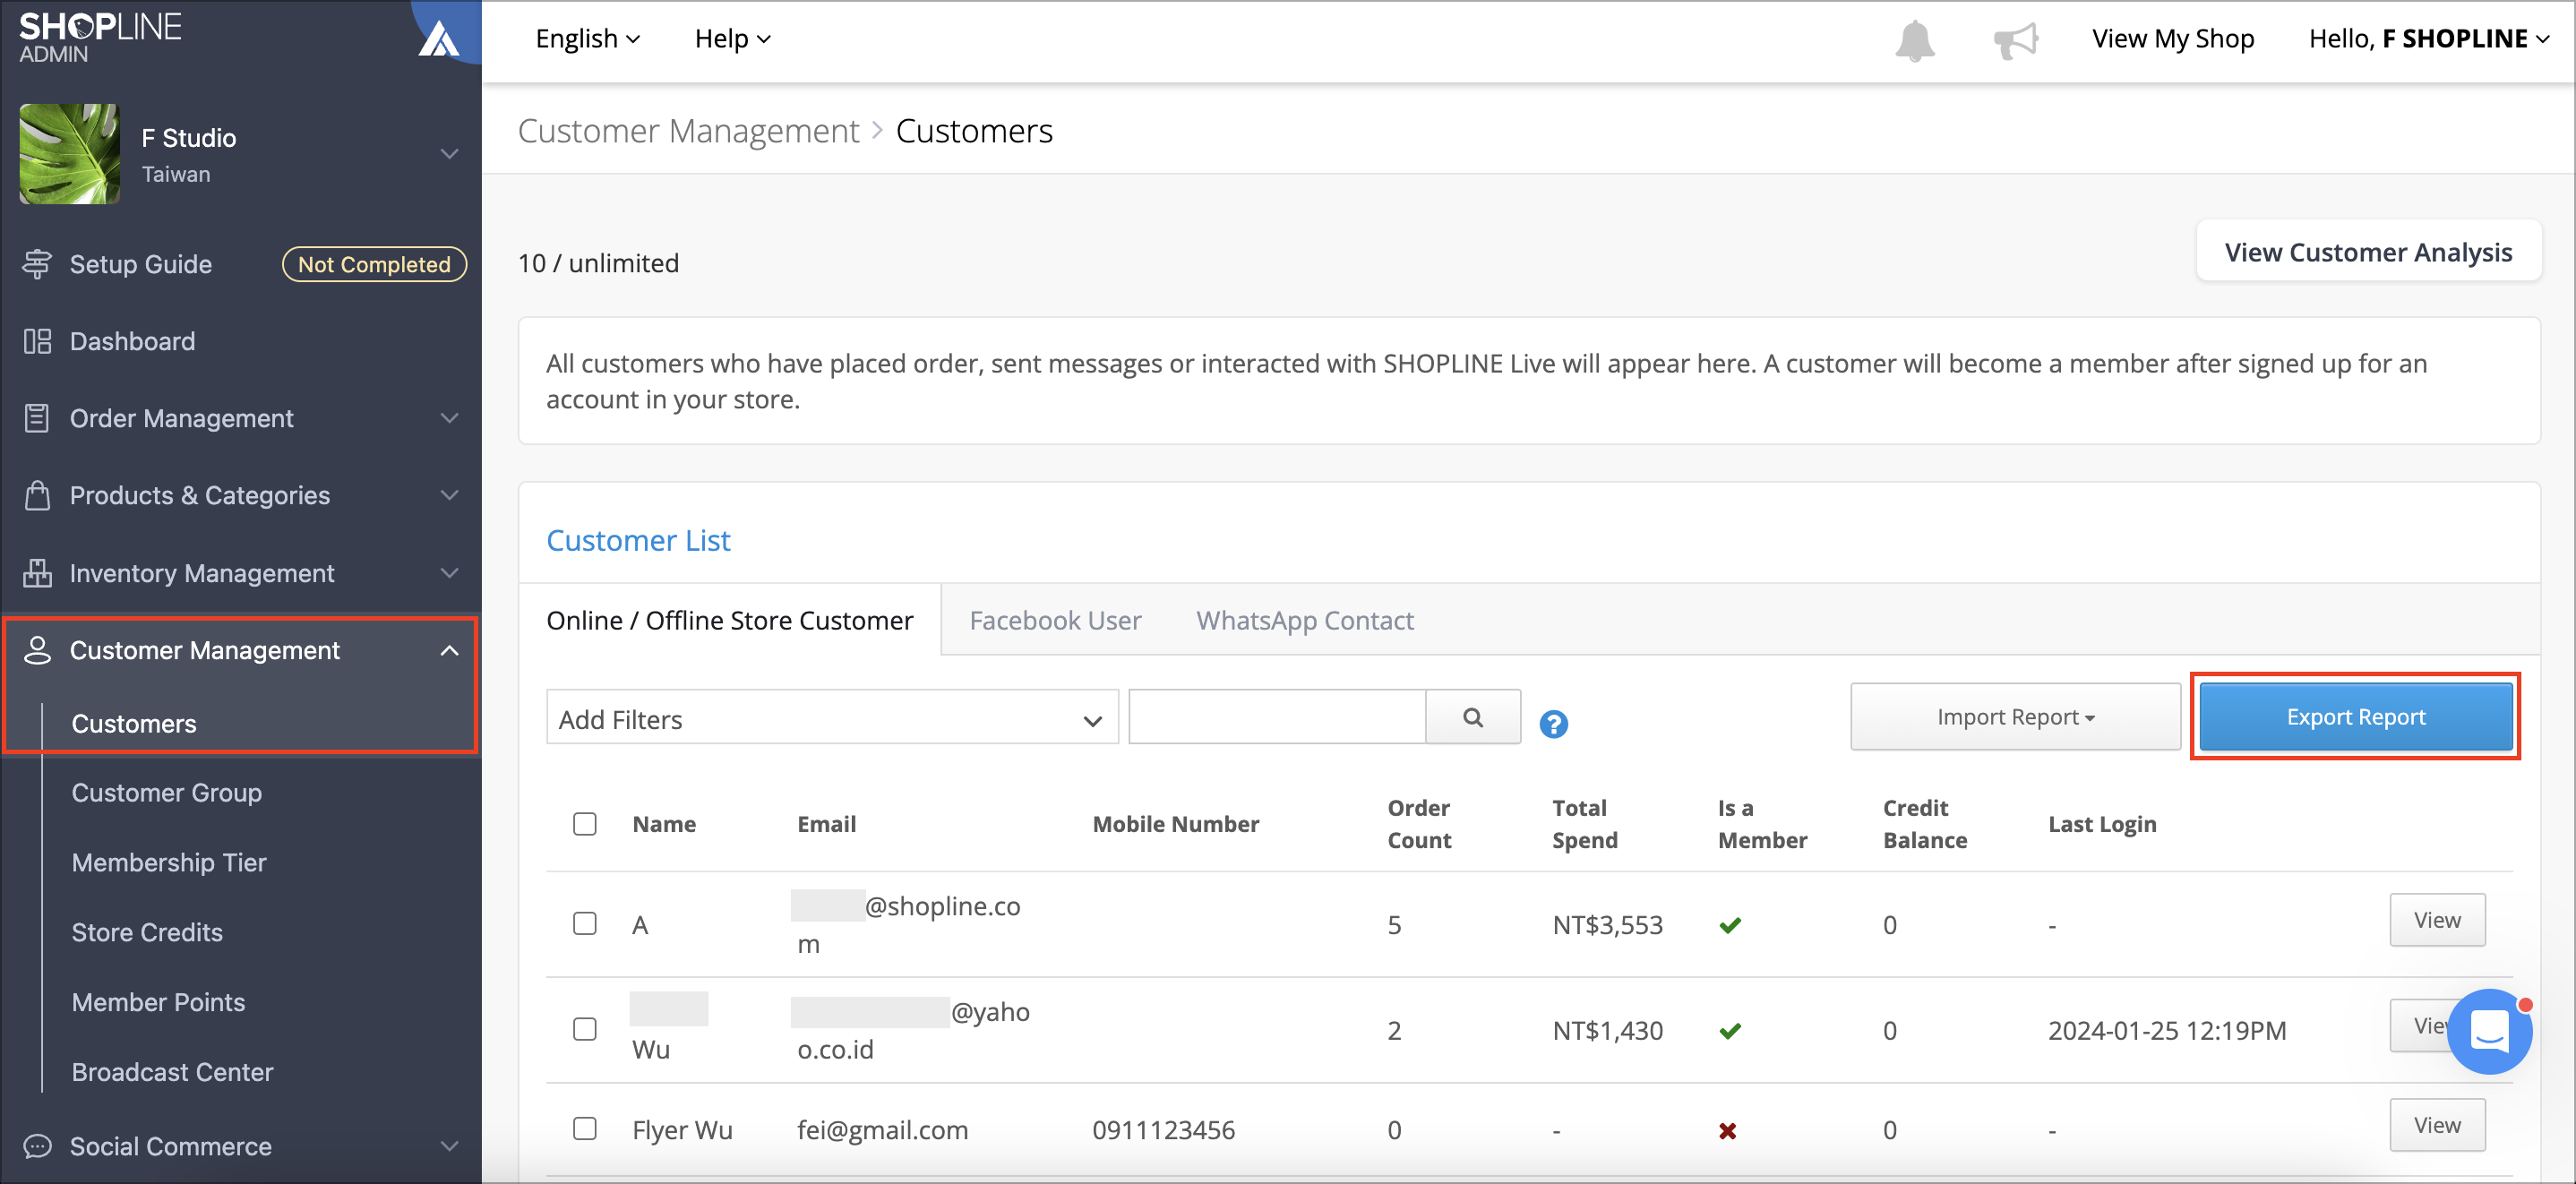Click the Last Login column header
The height and width of the screenshot is (1184, 2576).
2102,824
